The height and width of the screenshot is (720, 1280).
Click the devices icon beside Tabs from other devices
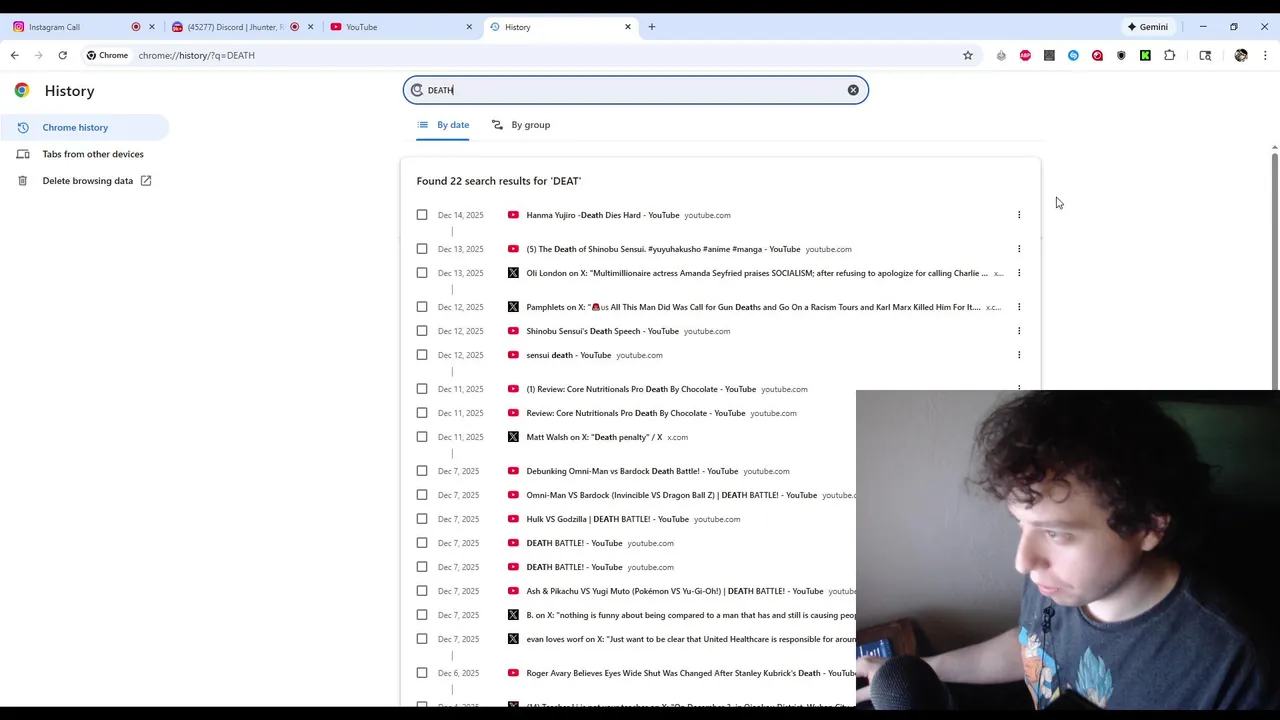(22, 154)
